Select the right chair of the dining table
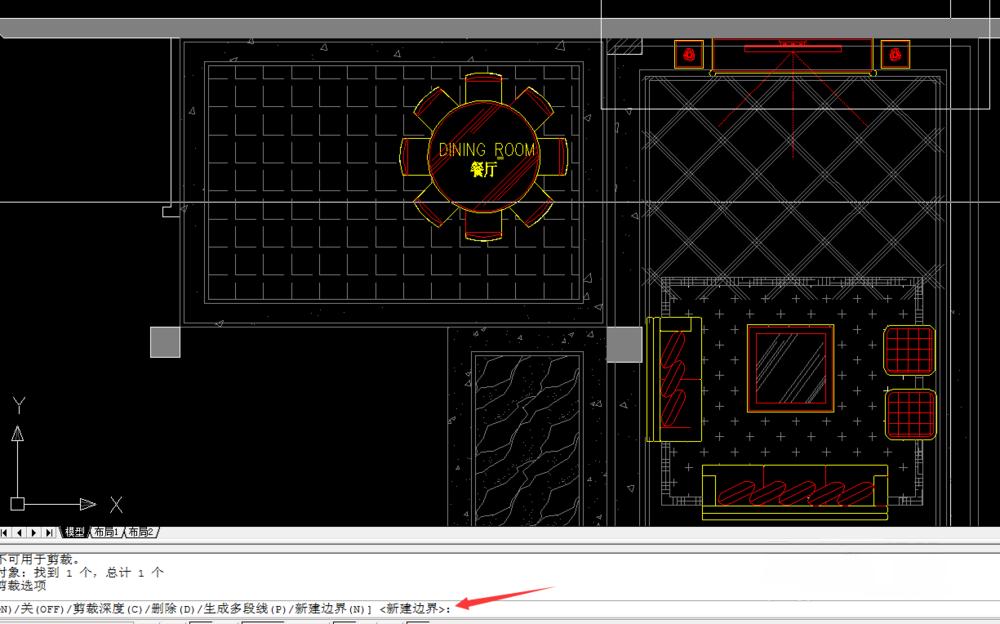The height and width of the screenshot is (624, 1000). (x=552, y=157)
